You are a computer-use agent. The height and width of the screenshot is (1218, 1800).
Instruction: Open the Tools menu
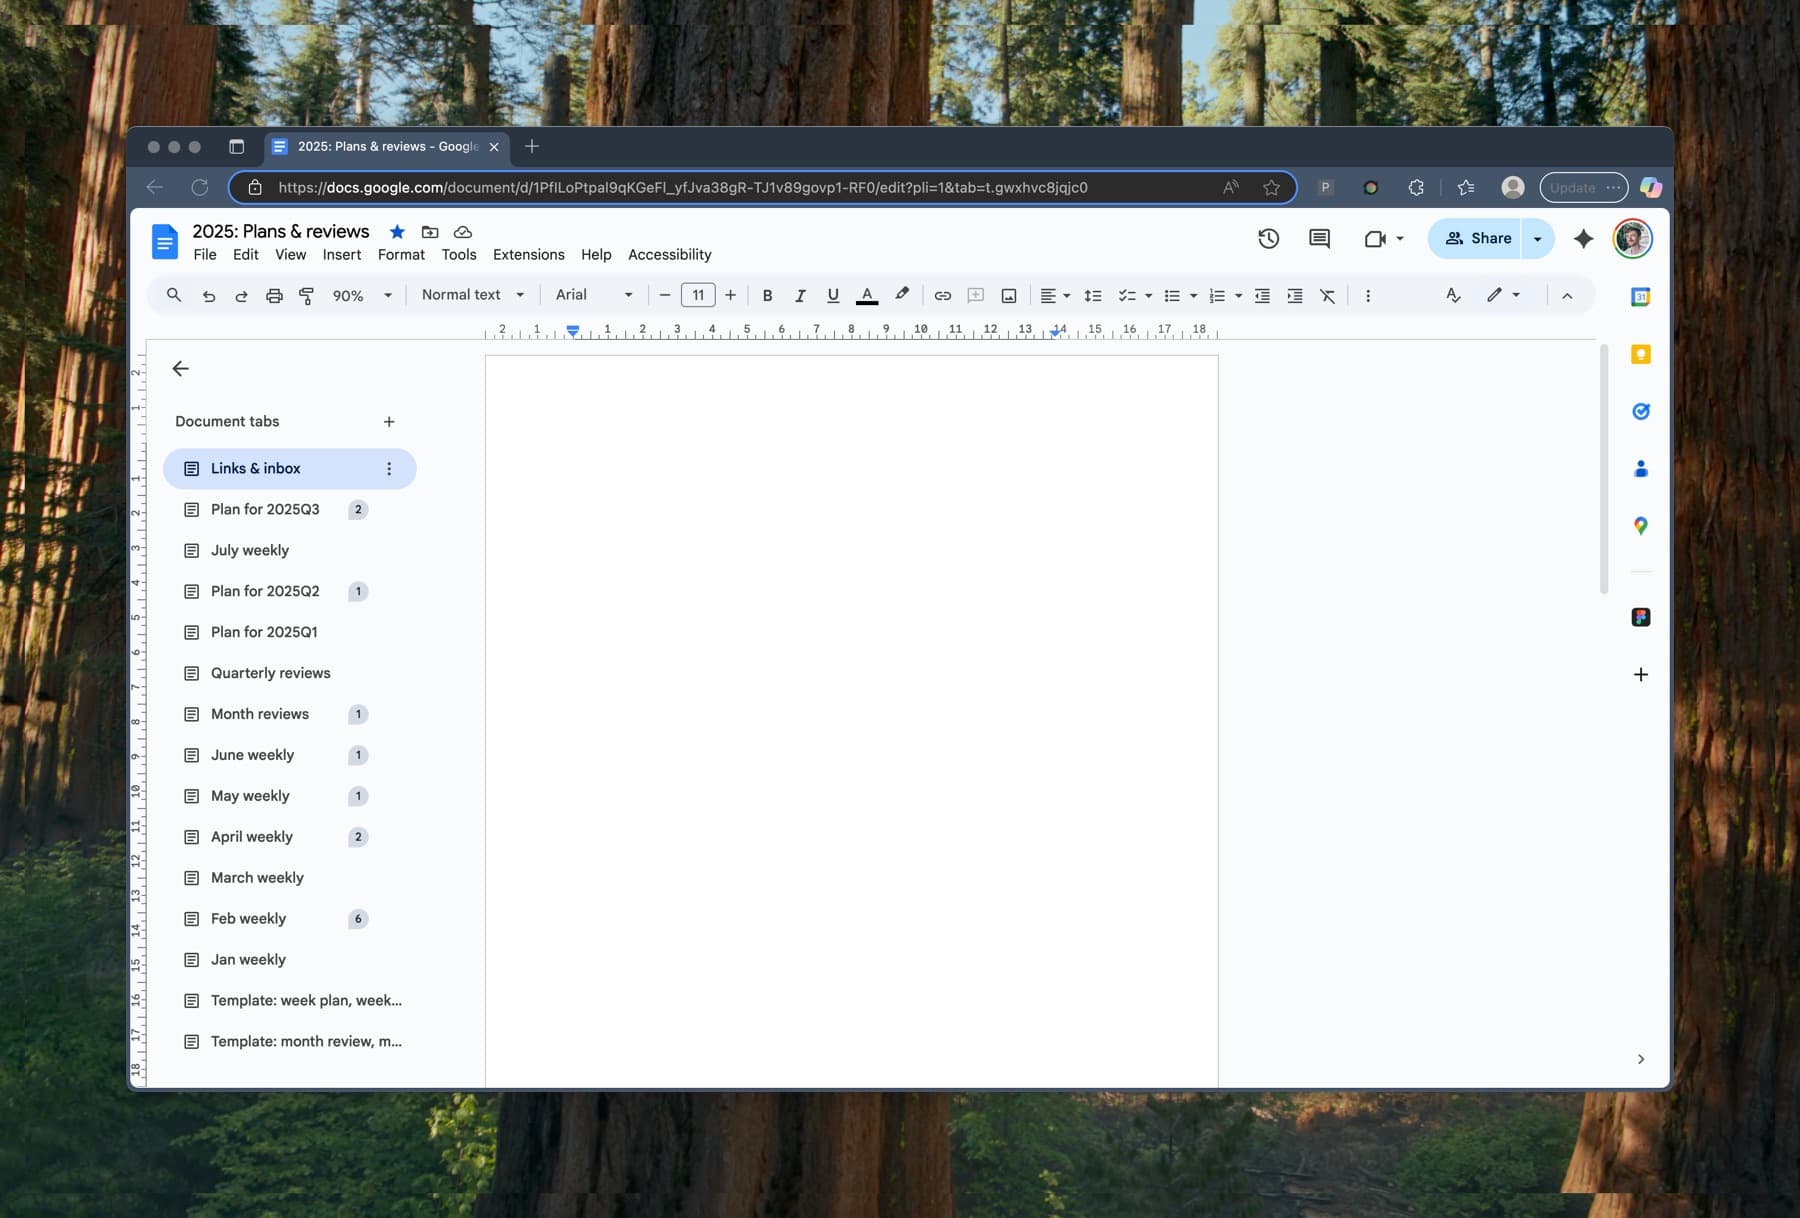click(x=459, y=255)
